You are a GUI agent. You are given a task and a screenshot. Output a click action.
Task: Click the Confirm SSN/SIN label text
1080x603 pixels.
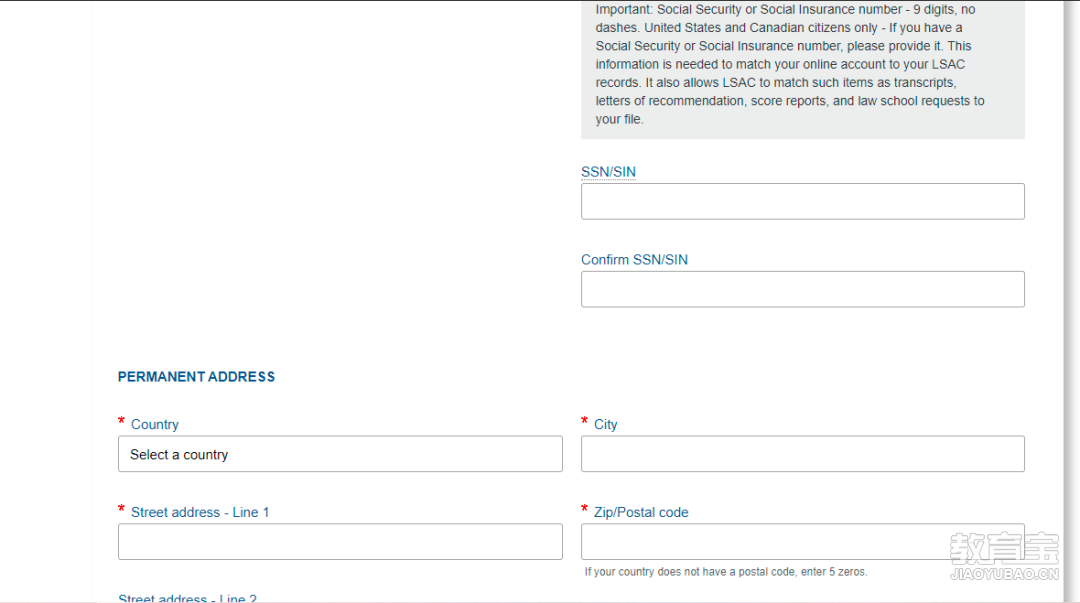634,260
